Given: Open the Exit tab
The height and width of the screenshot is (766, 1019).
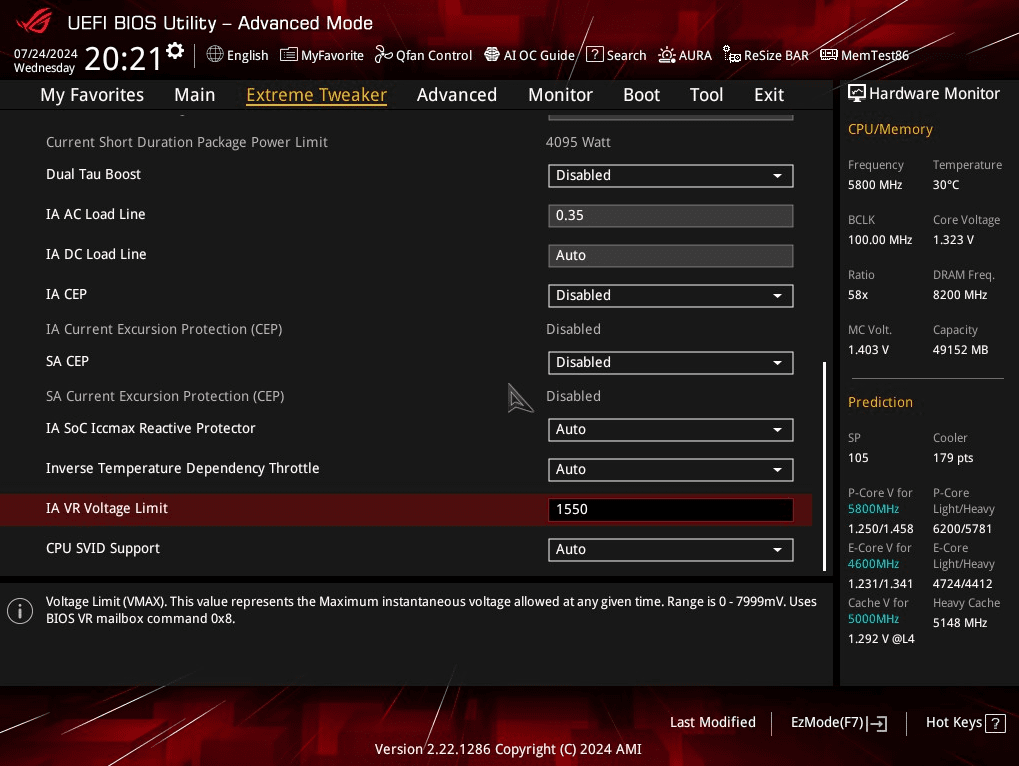Looking at the screenshot, I should coord(769,95).
